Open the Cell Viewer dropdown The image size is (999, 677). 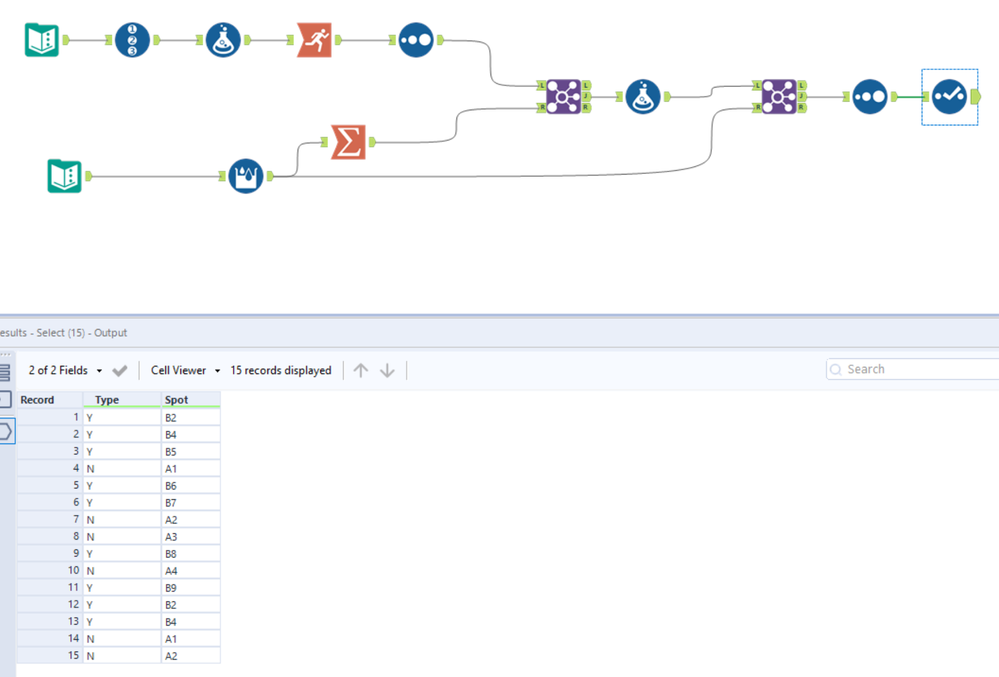point(185,370)
